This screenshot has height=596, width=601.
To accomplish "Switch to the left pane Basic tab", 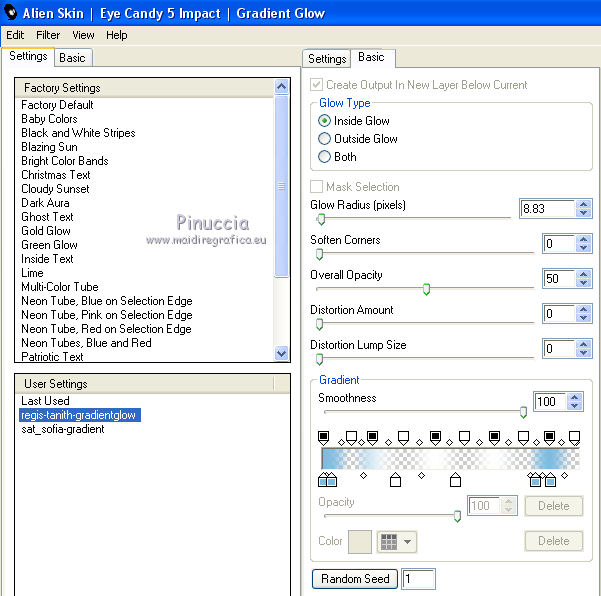I will tap(73, 58).
